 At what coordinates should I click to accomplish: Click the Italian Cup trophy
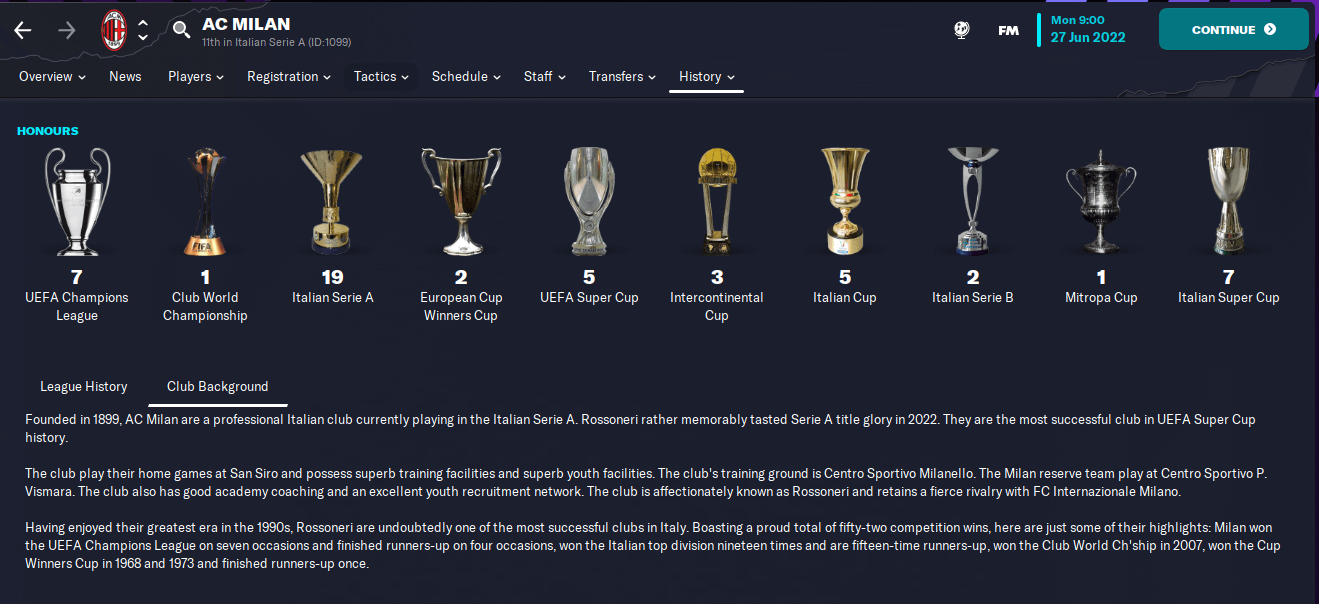click(x=845, y=201)
